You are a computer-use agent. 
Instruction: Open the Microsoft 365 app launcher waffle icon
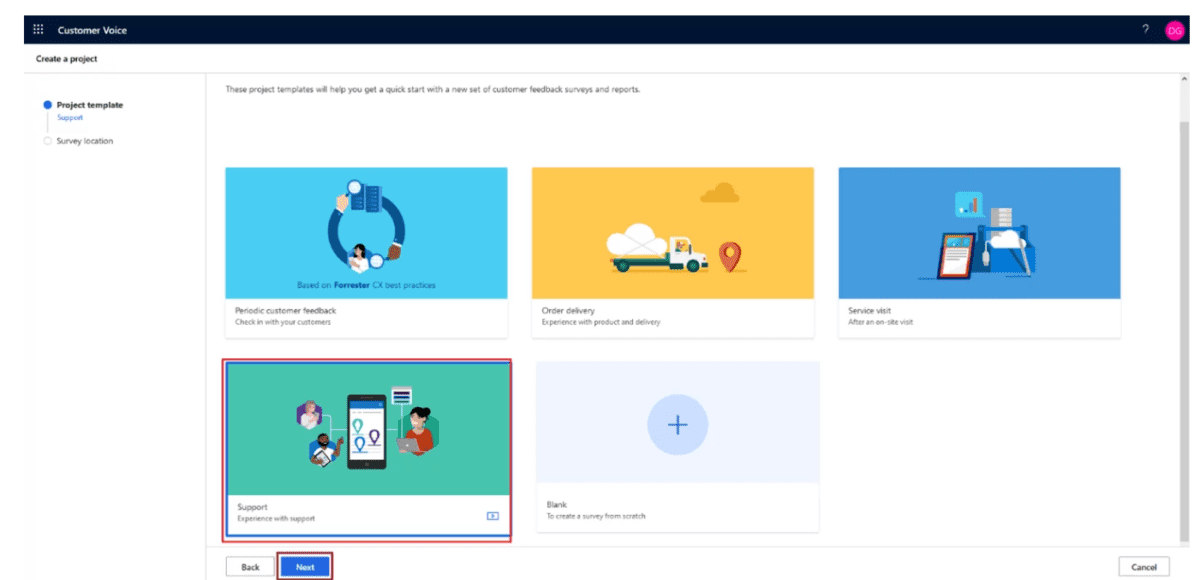[x=38, y=29]
